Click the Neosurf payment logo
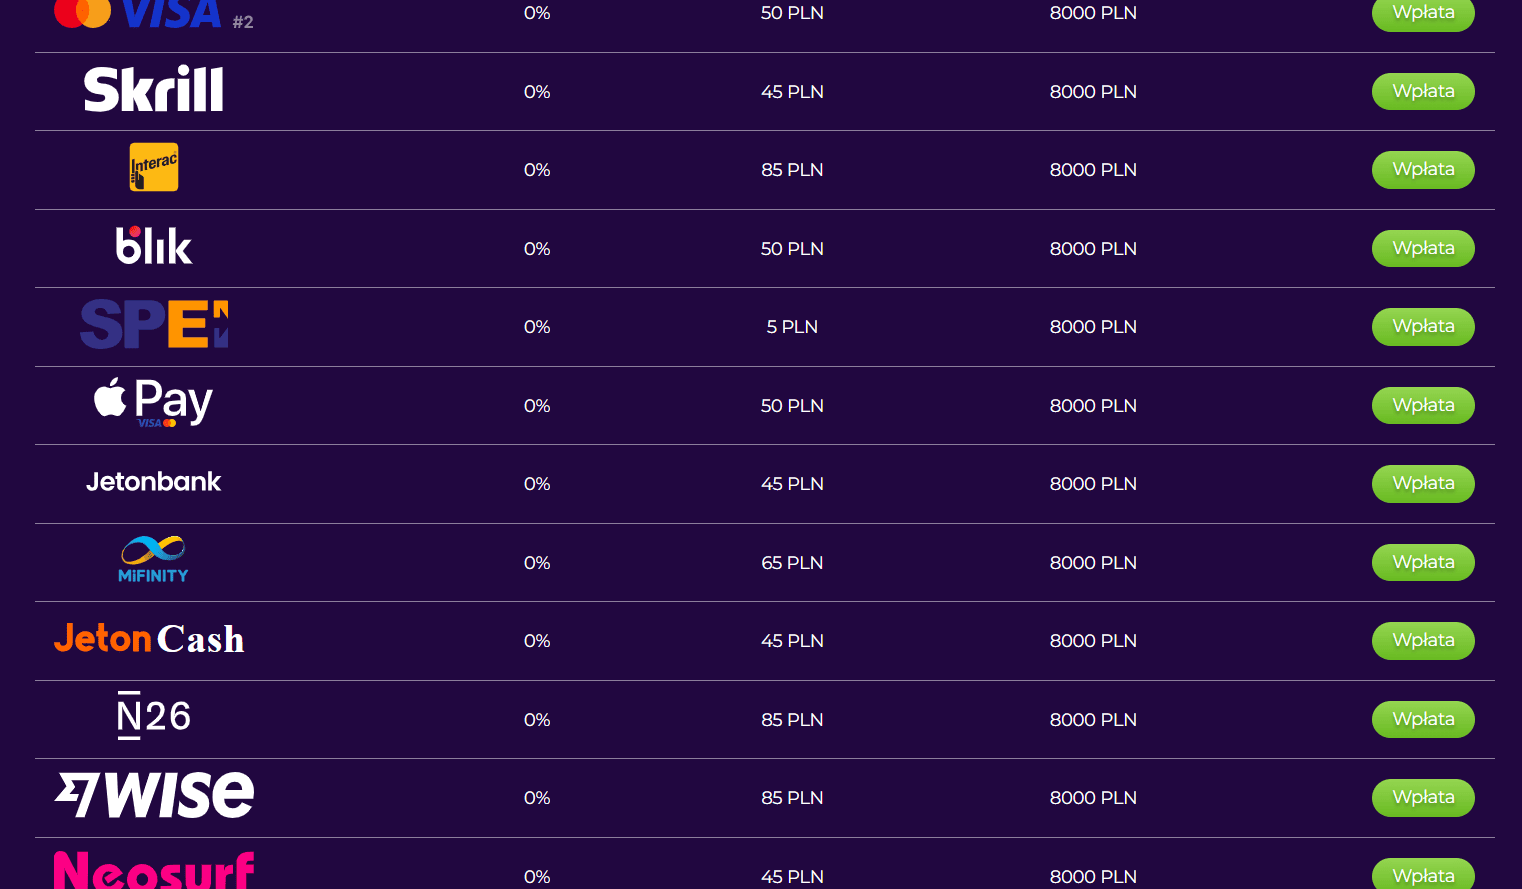 (154, 869)
